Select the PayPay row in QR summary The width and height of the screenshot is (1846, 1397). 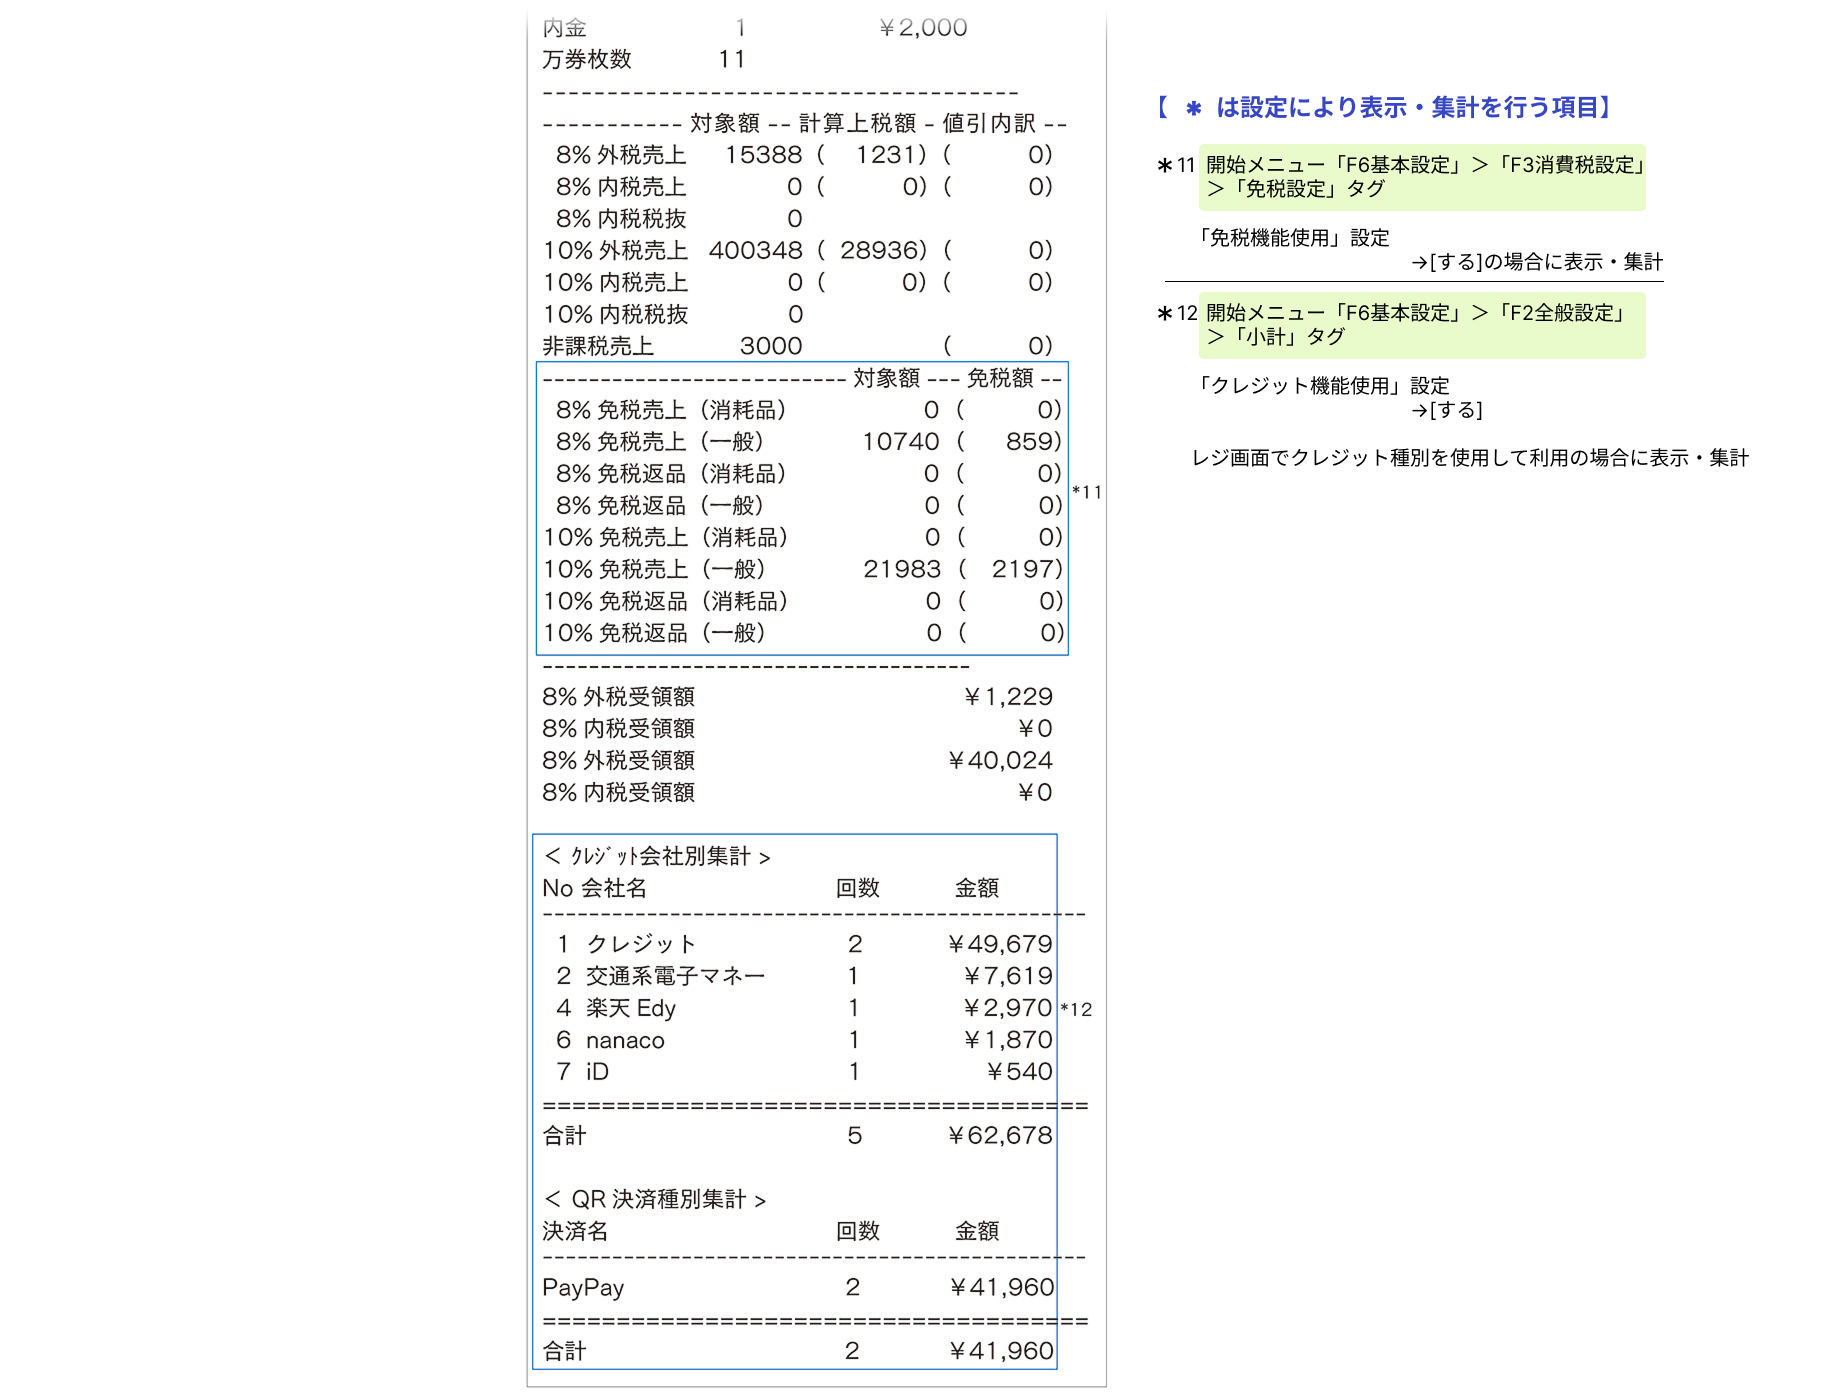pyautogui.click(x=797, y=1287)
